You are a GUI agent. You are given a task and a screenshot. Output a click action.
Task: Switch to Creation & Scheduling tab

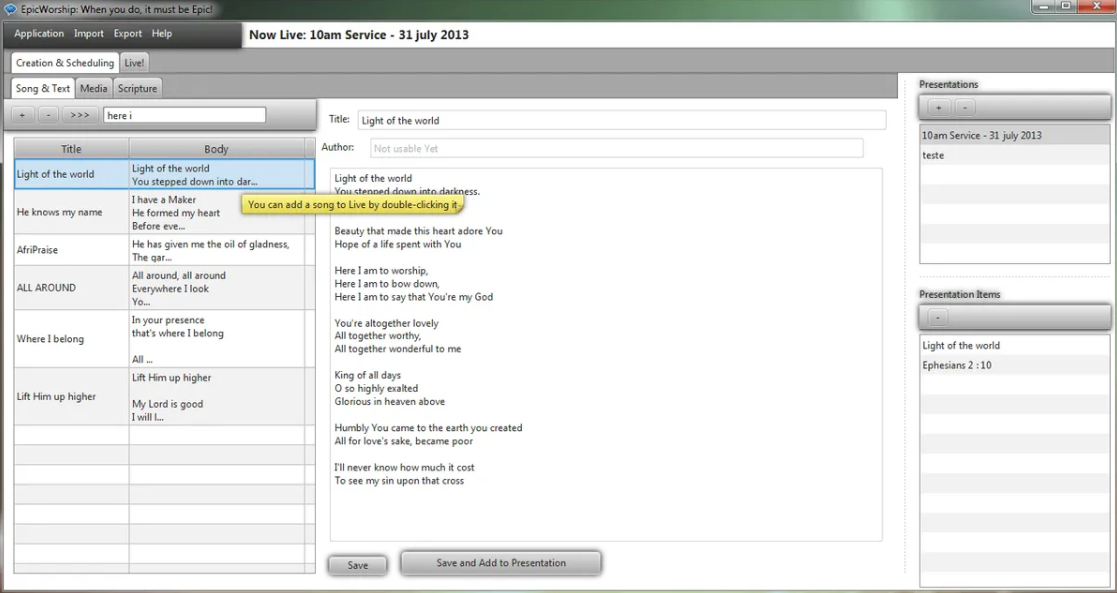coord(65,63)
